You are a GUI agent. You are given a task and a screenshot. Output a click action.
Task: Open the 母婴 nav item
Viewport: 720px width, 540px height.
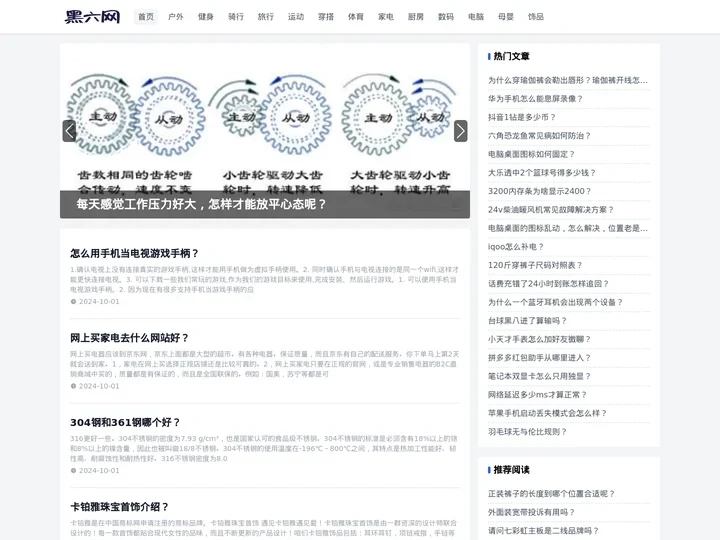[x=506, y=17]
